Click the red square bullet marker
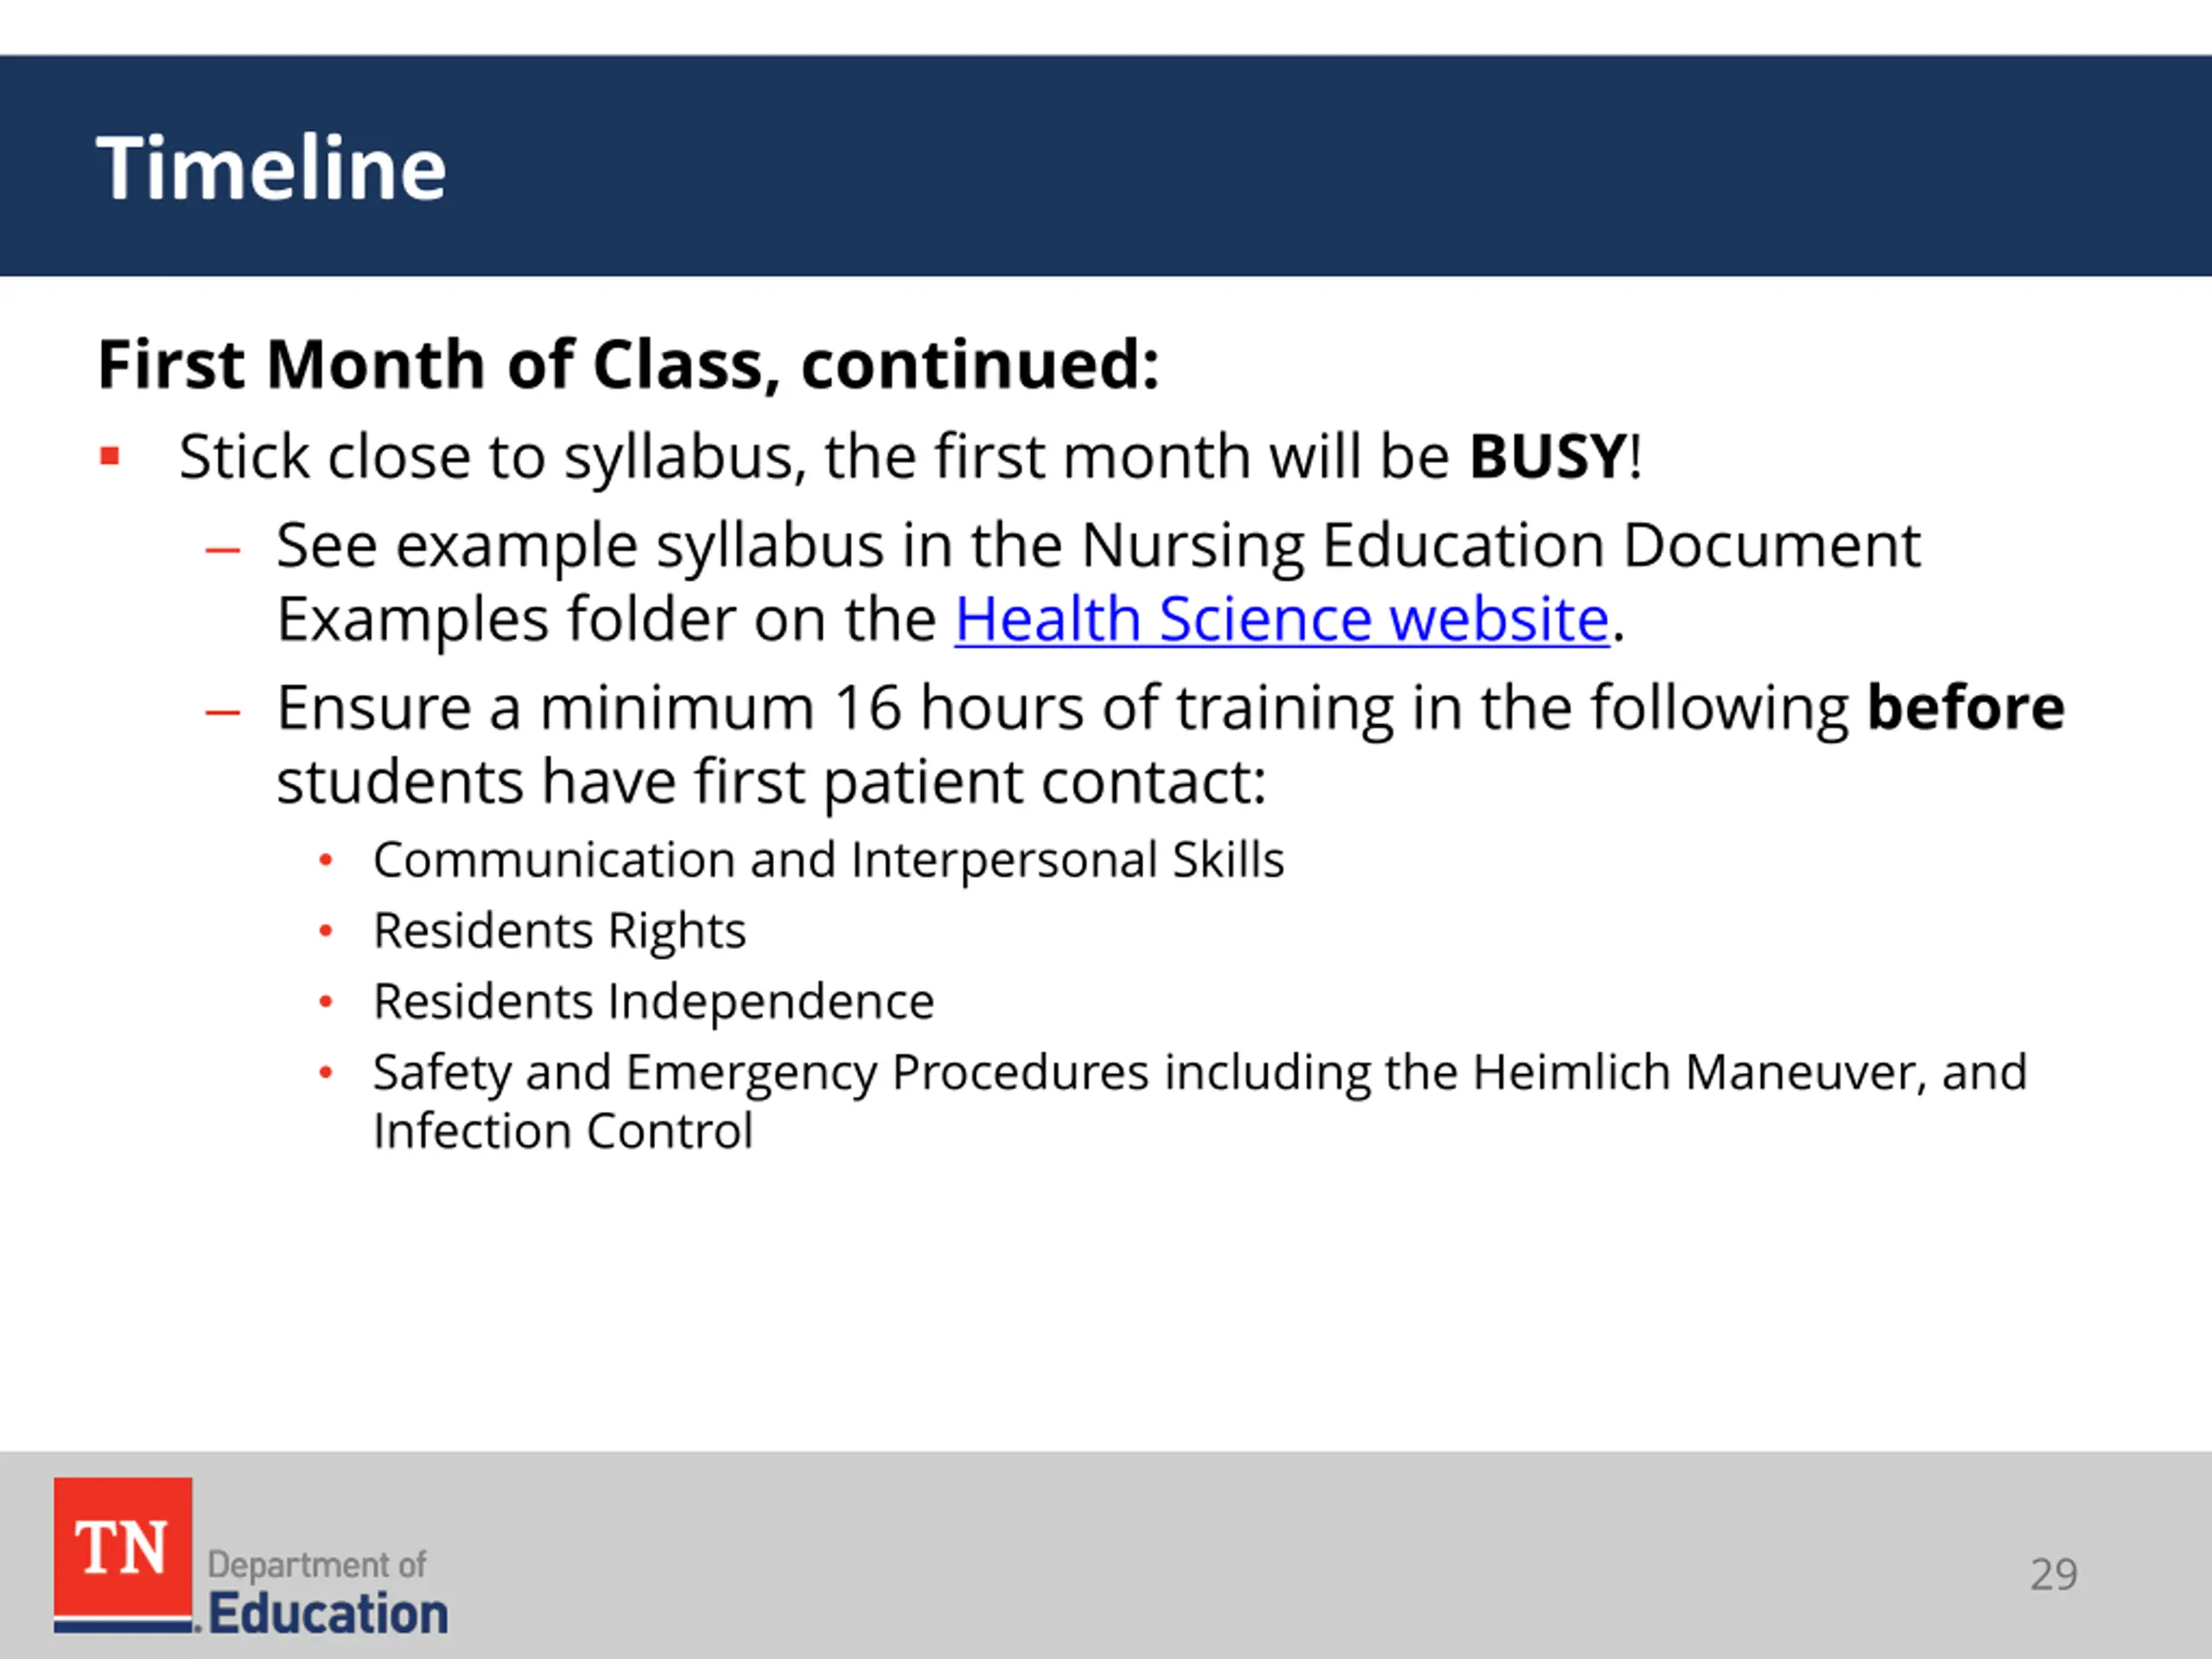The height and width of the screenshot is (1659, 2212). pyautogui.click(x=110, y=457)
